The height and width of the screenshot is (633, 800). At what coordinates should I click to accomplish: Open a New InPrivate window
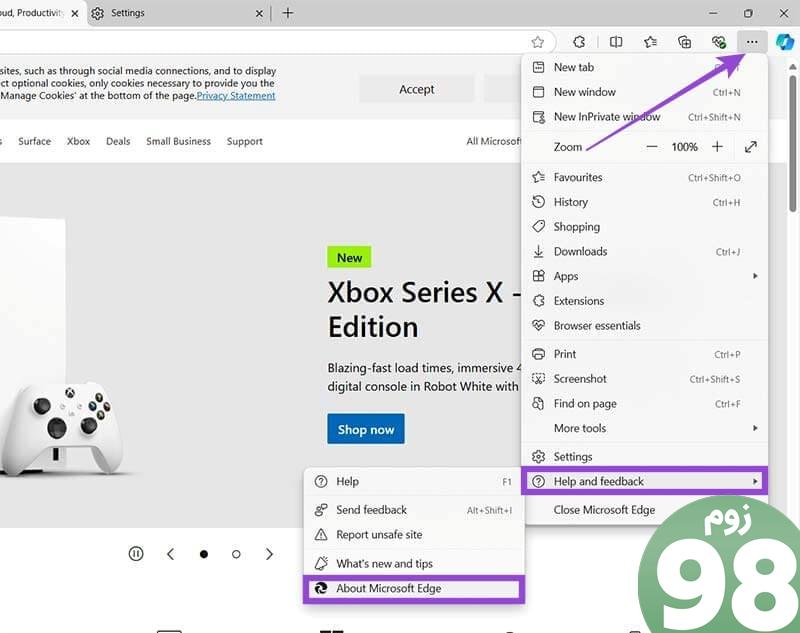click(645, 117)
